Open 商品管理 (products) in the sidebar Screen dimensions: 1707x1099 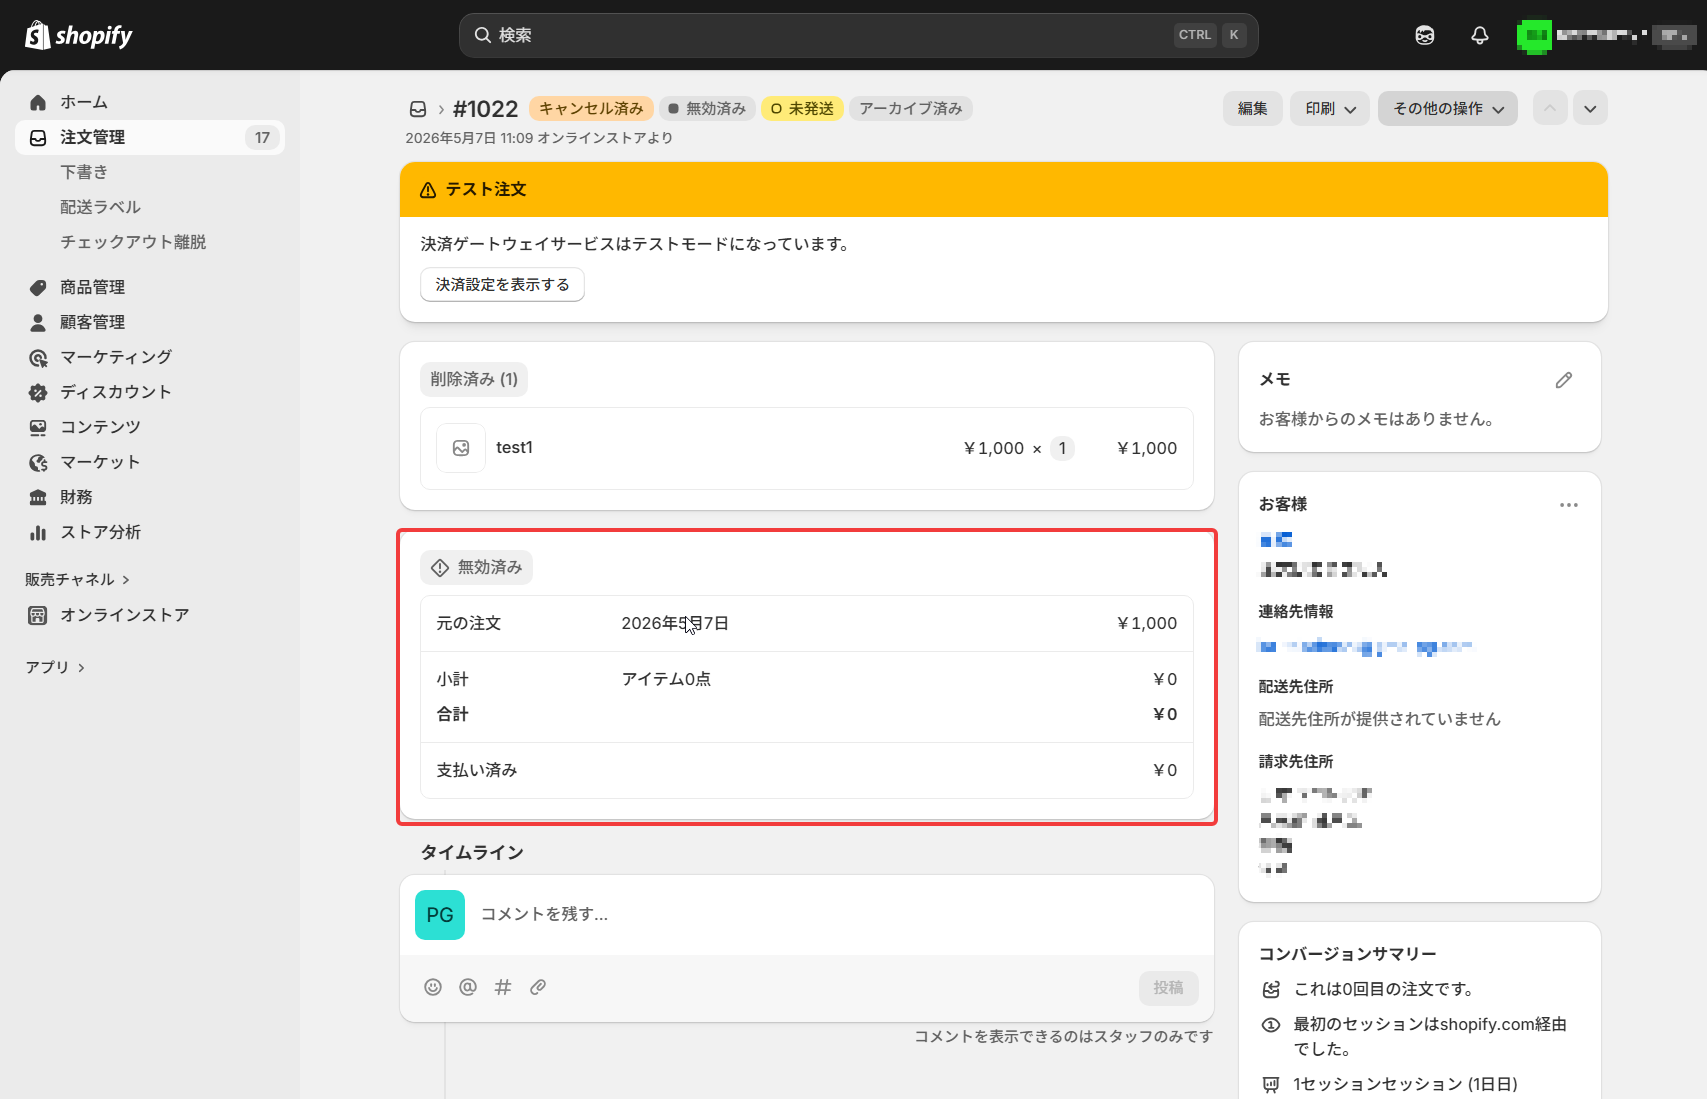click(150, 287)
